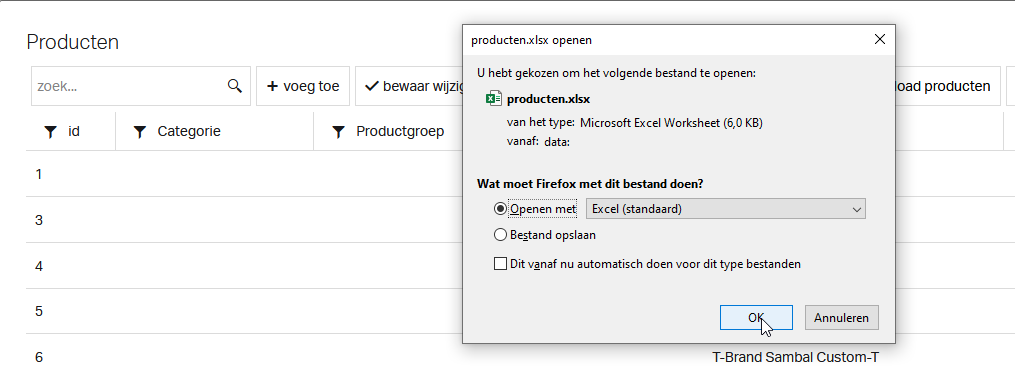1015x369 pixels.
Task: Click the Categorie column header
Action: click(188, 131)
